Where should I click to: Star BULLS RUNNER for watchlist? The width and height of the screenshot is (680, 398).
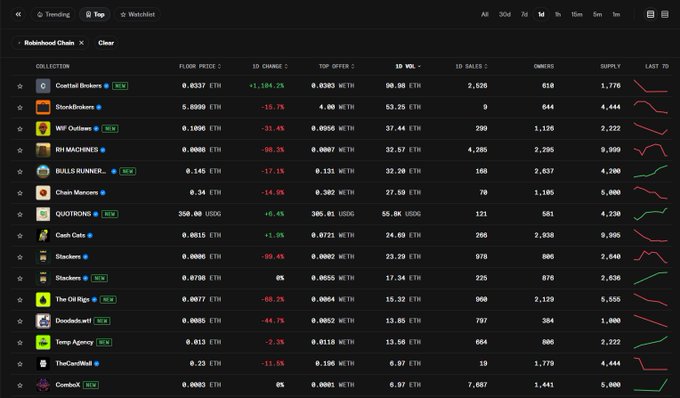20,172
